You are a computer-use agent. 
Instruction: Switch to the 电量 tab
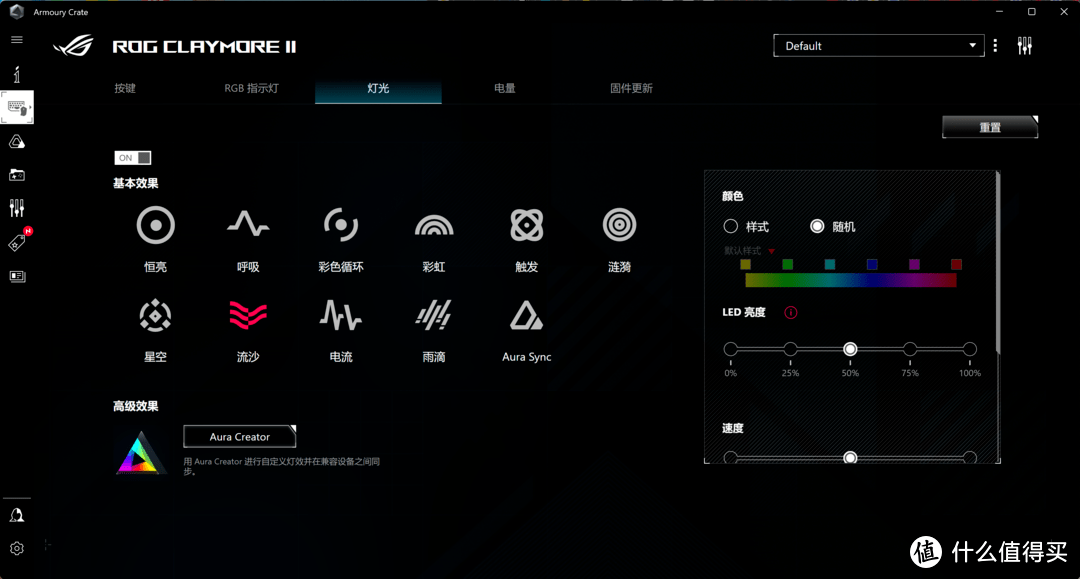pos(505,88)
